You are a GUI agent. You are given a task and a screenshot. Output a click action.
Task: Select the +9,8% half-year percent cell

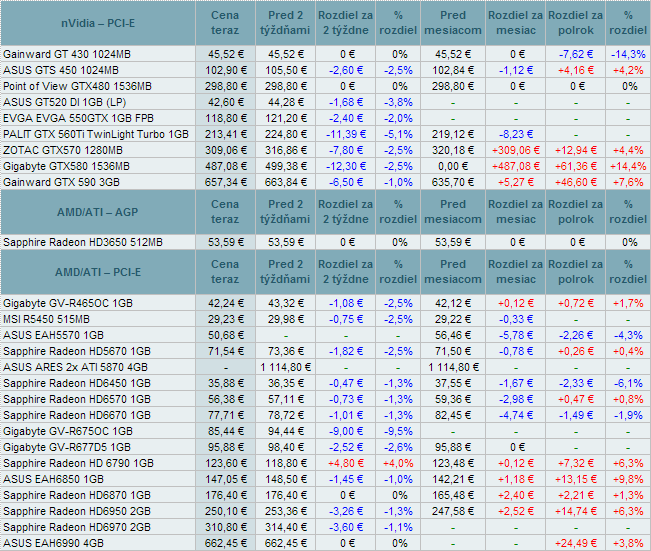tap(628, 479)
